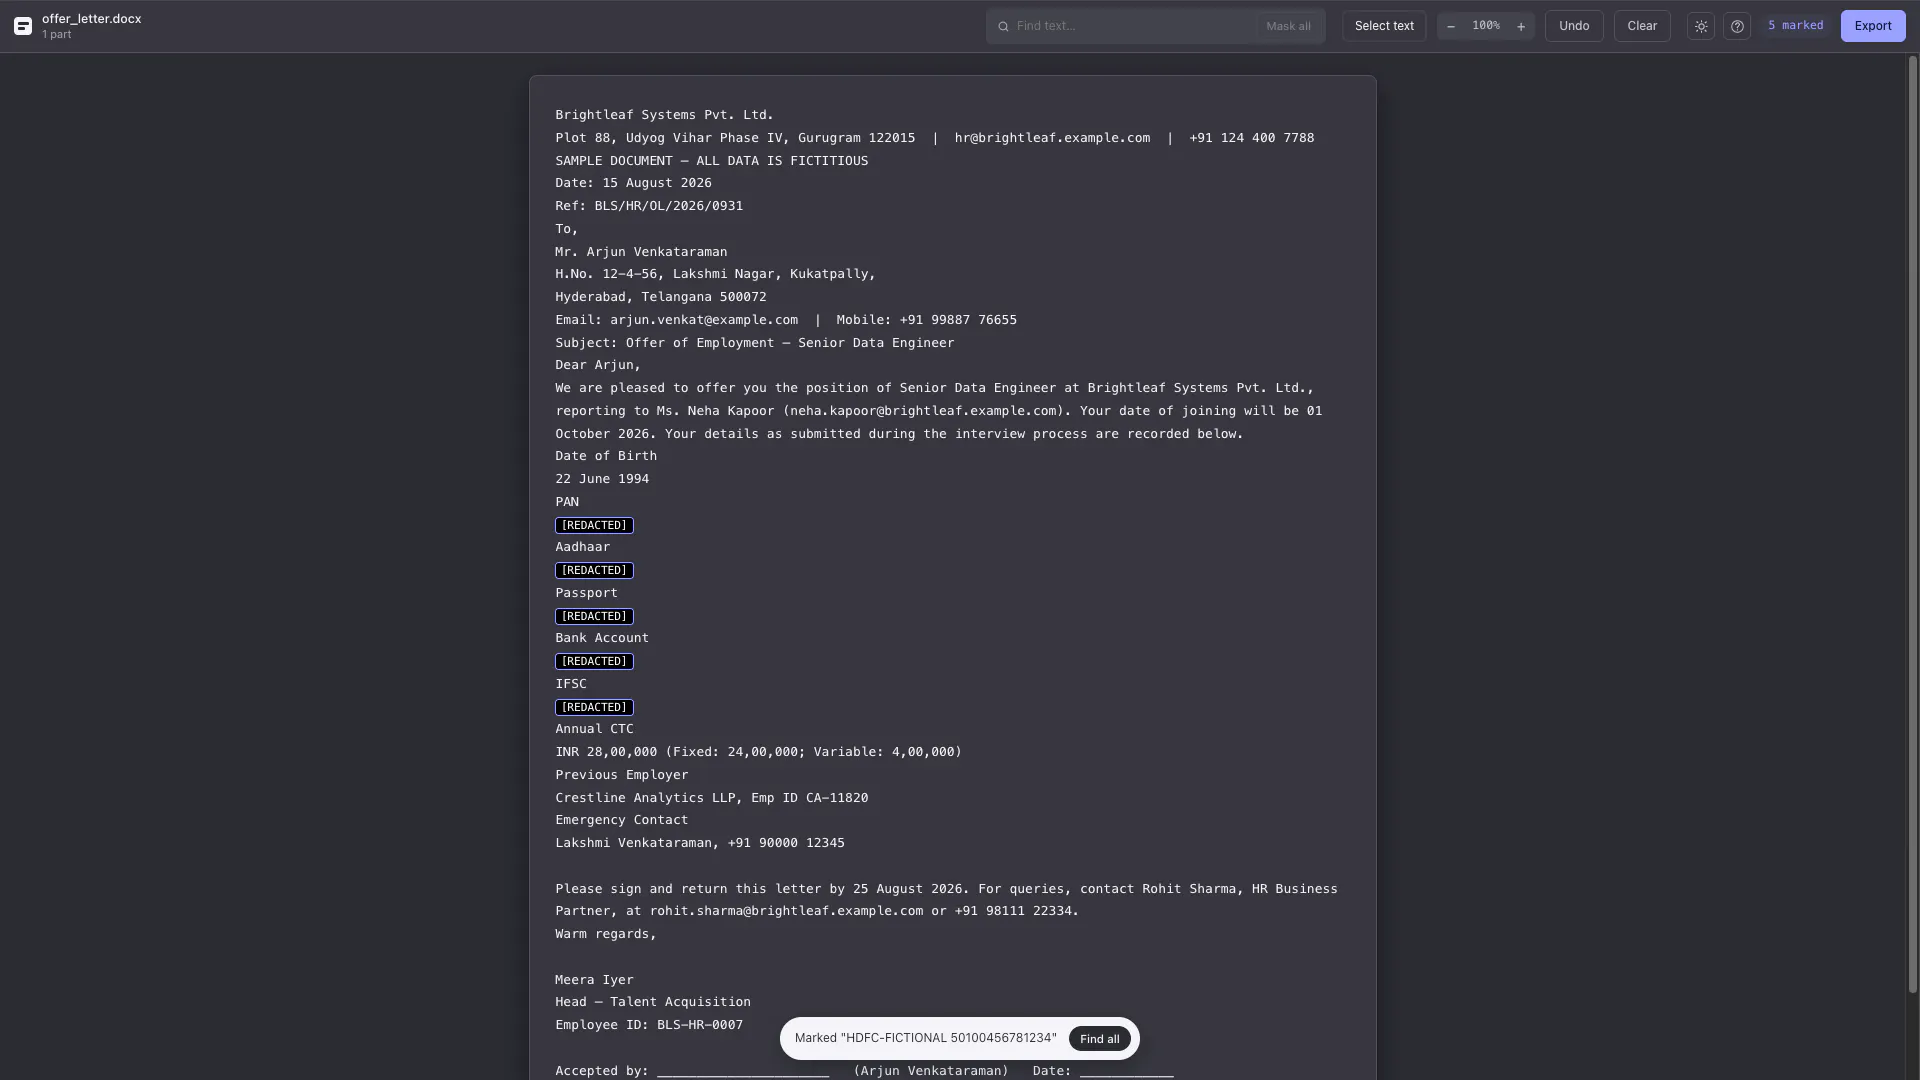The width and height of the screenshot is (1920, 1080).
Task: Click the 'Warm regards,' closing line
Action: click(606, 934)
